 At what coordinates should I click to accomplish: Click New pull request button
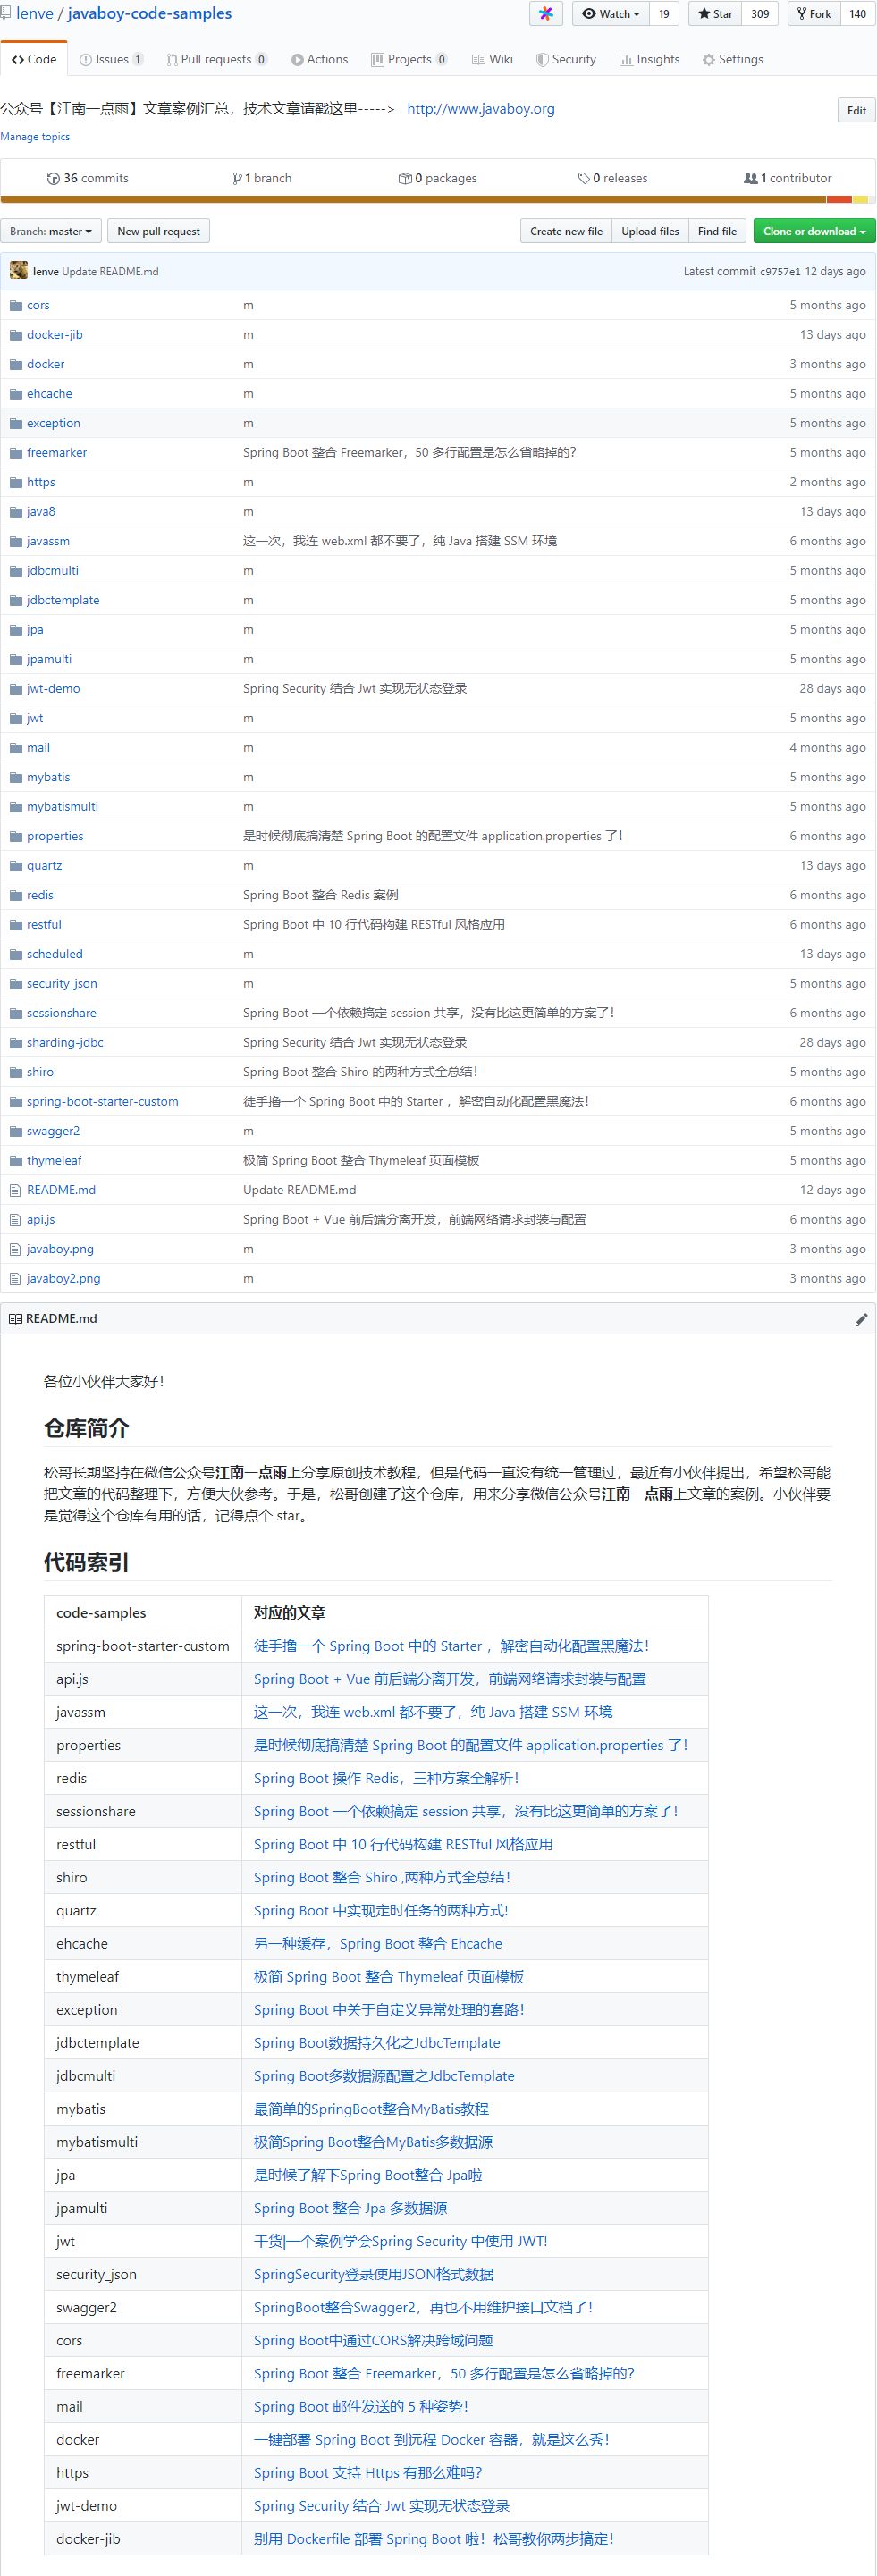coord(159,231)
